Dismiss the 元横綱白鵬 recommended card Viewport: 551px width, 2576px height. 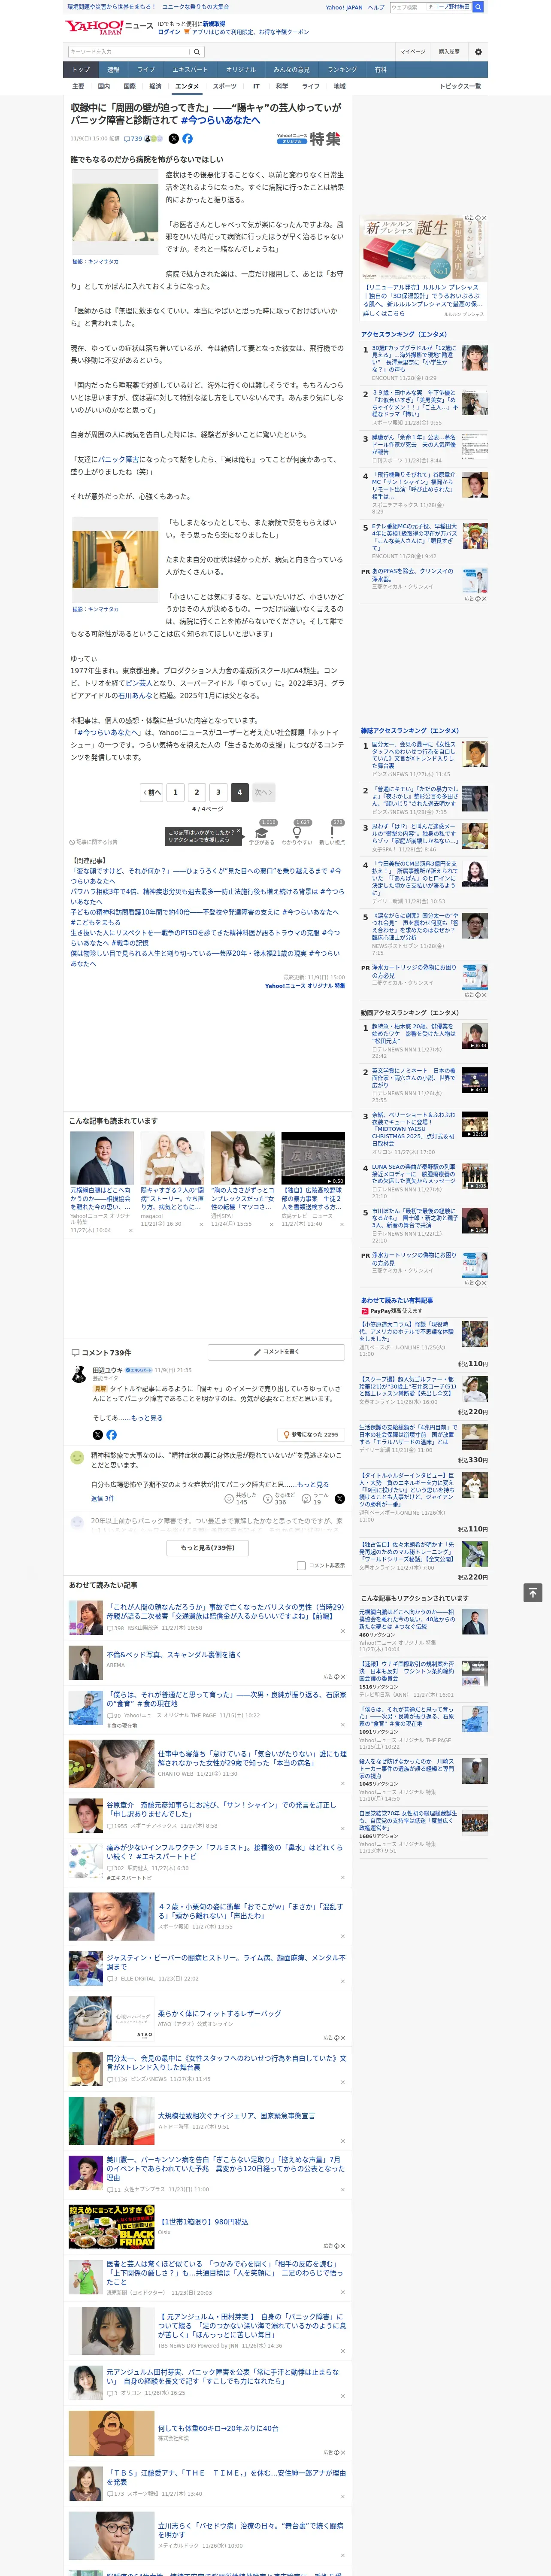point(130,1230)
